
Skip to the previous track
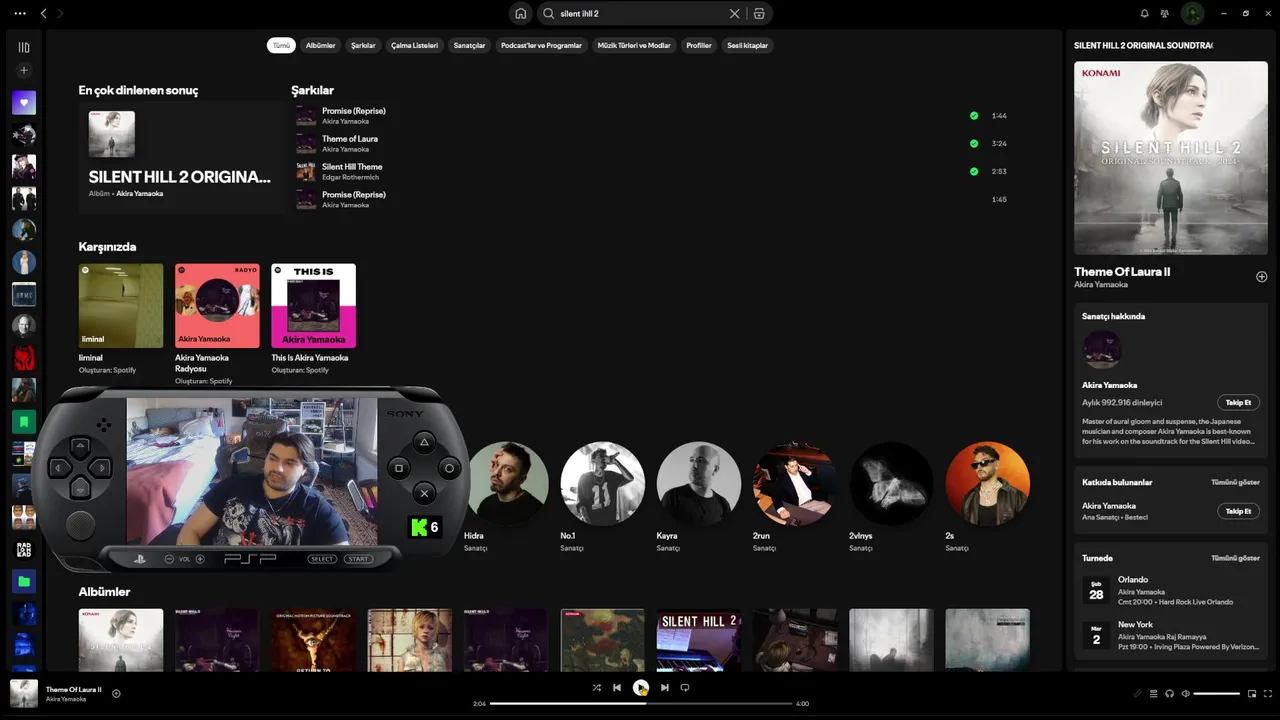617,688
